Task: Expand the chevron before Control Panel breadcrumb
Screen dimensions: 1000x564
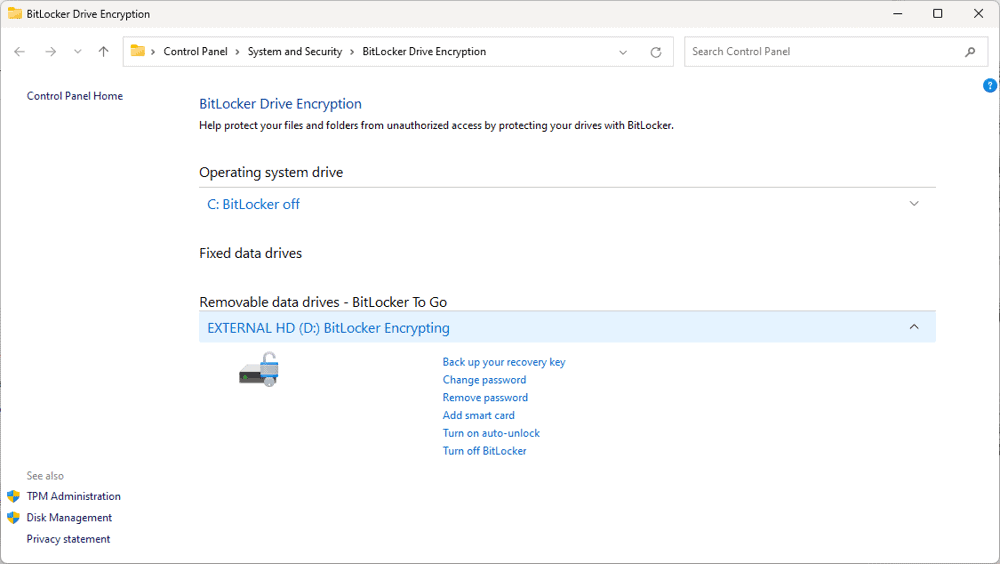Action: (x=153, y=52)
